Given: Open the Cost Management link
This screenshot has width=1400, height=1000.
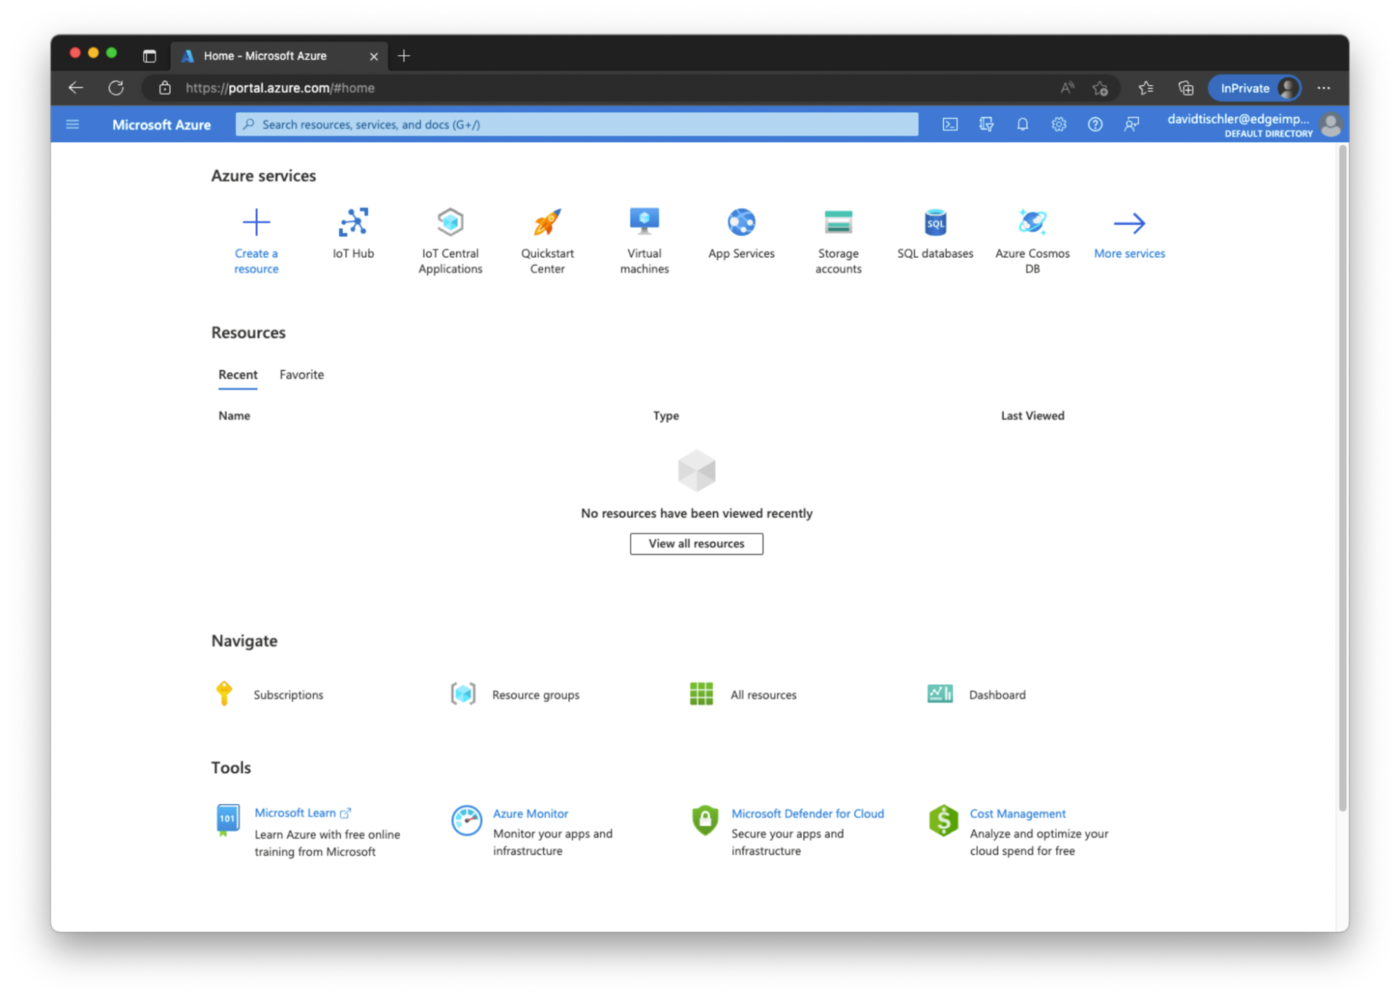Looking at the screenshot, I should coord(1017,814).
